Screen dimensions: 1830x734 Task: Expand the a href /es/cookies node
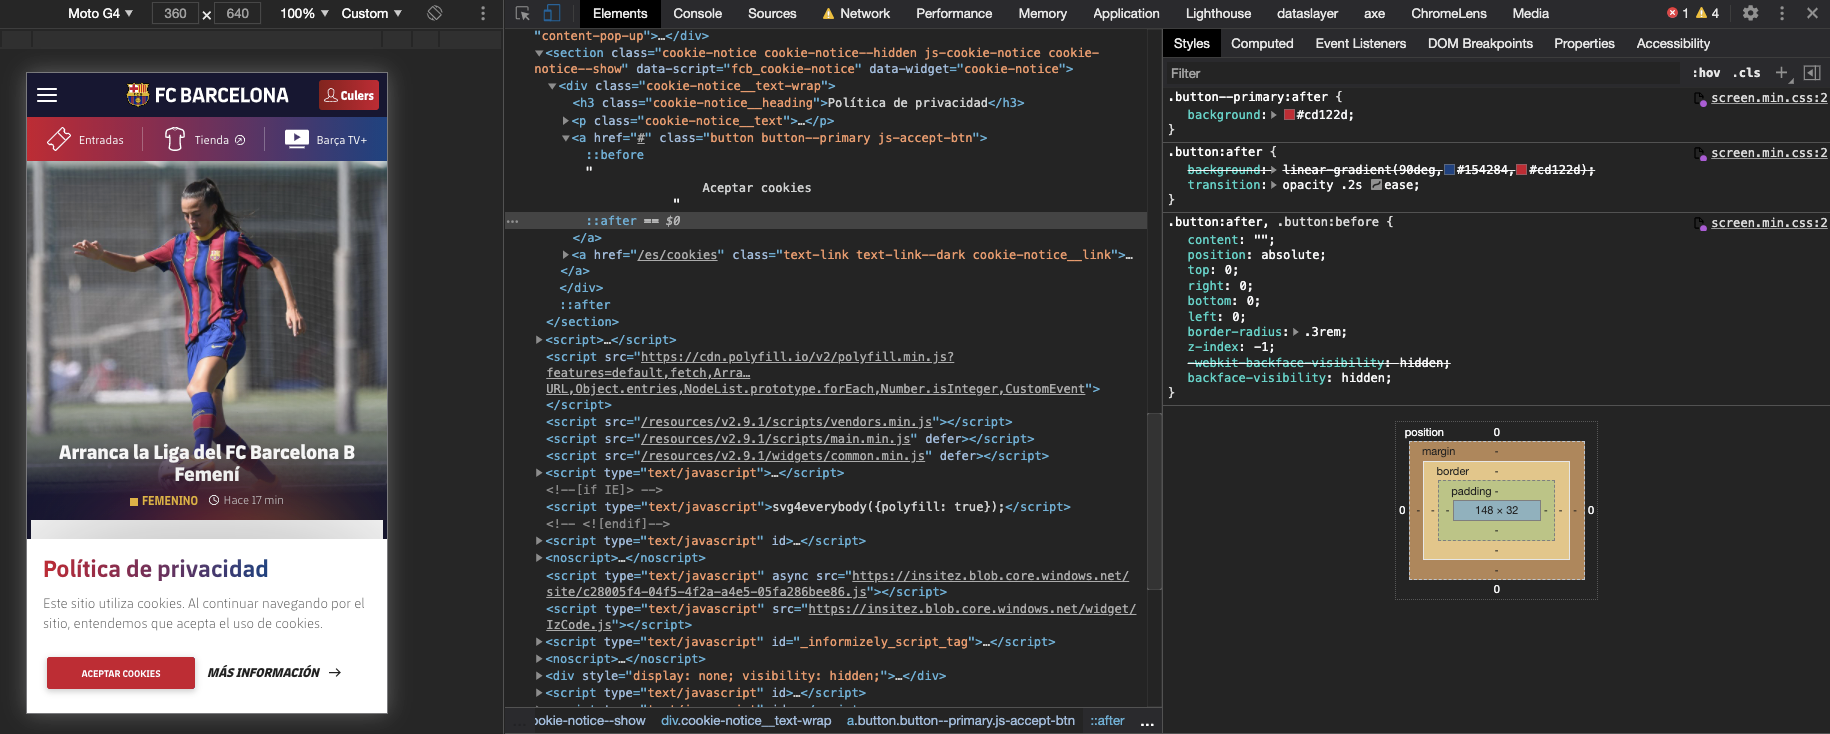click(566, 255)
